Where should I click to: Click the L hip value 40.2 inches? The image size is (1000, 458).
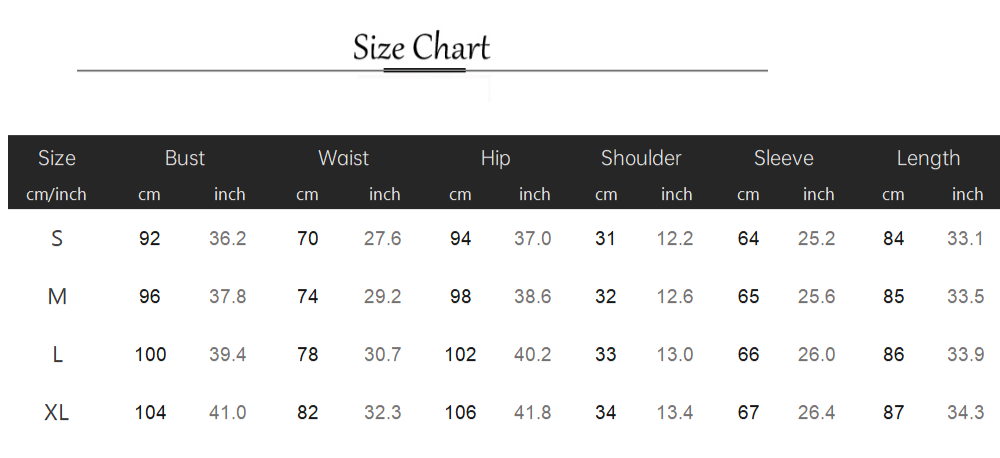(x=532, y=355)
